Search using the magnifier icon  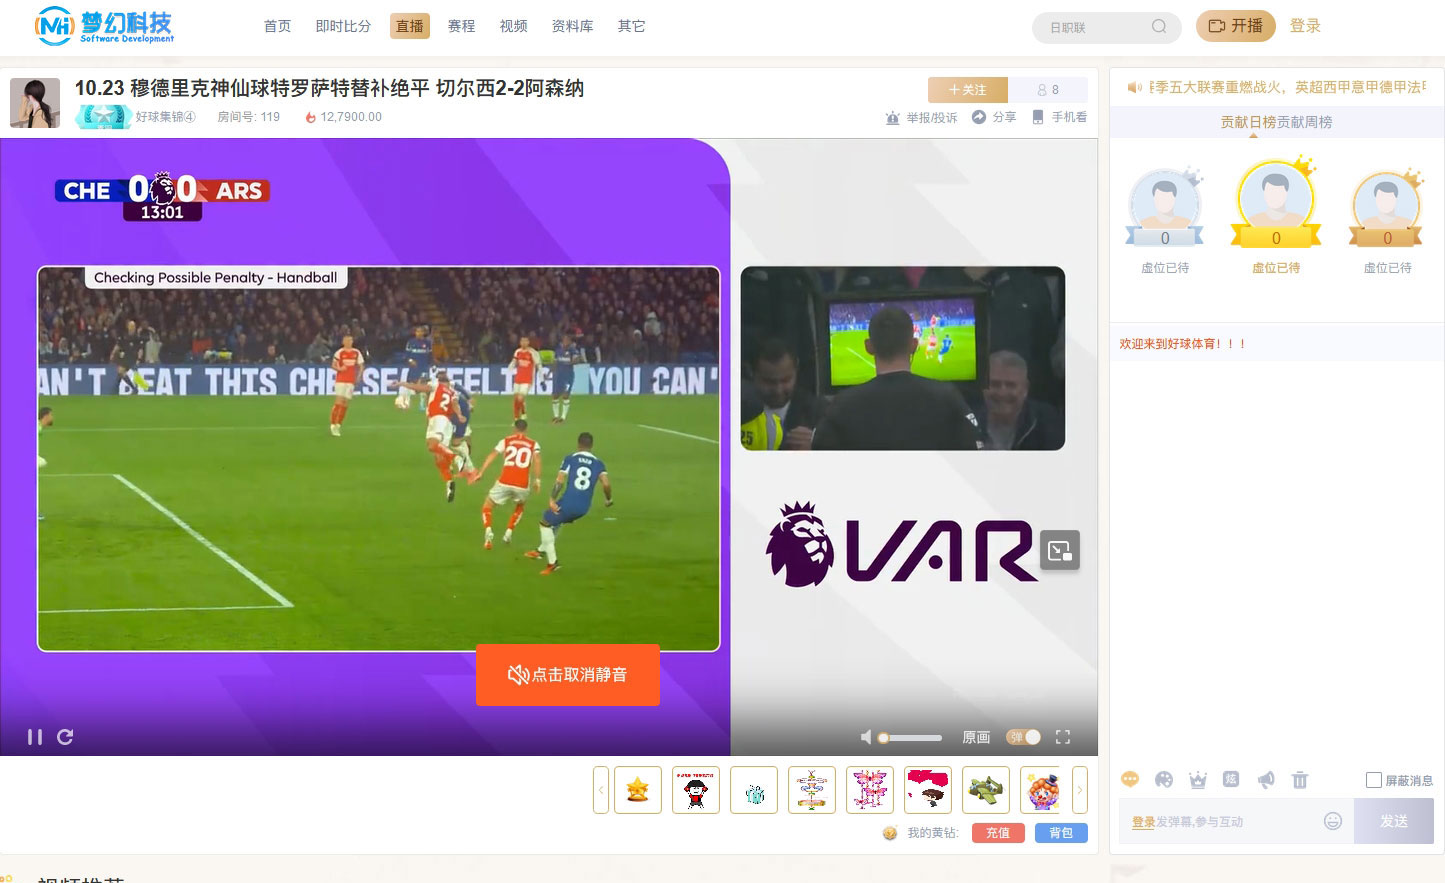pos(1159,27)
